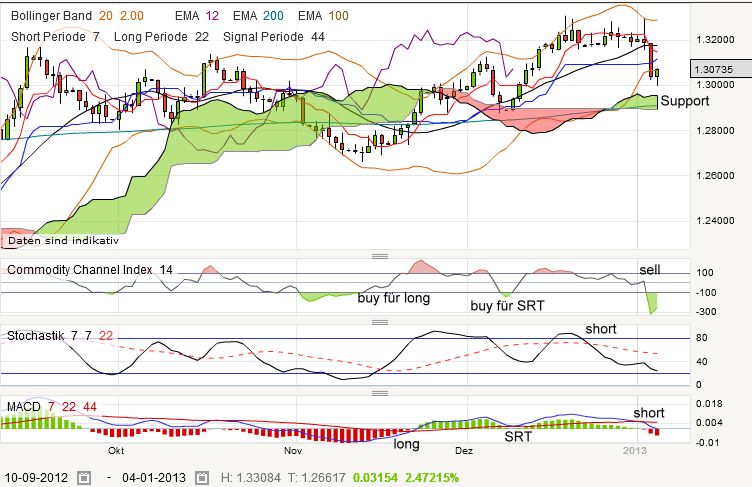Click the 1.32000 price axis label
This screenshot has width=752, height=487.
point(715,39)
